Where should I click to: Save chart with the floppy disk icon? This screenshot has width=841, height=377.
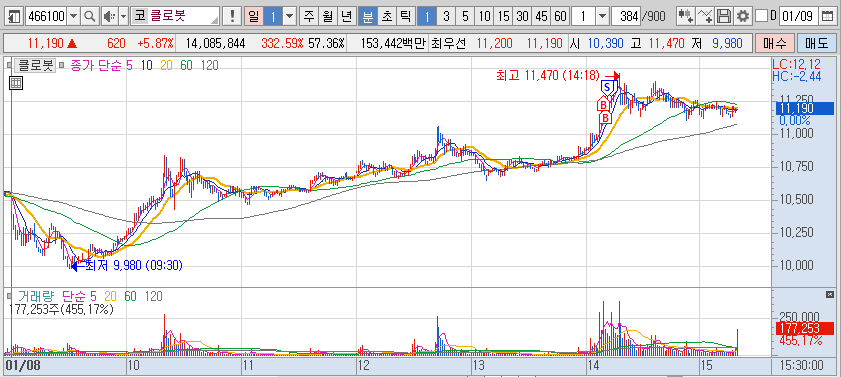(724, 16)
